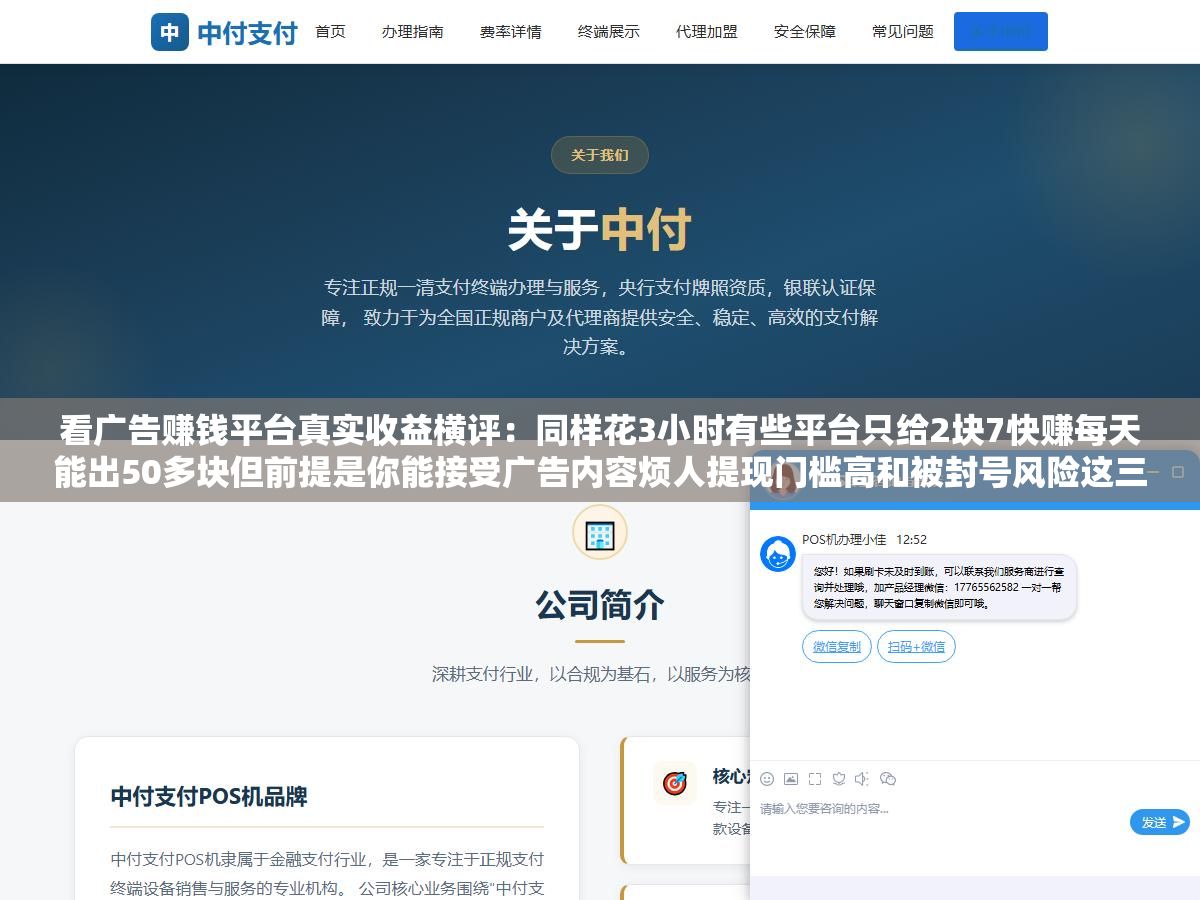Screen dimensions: 1200x900
Task: Click the hero paragraph starting 专注正规一清支付终端
Action: [599, 317]
